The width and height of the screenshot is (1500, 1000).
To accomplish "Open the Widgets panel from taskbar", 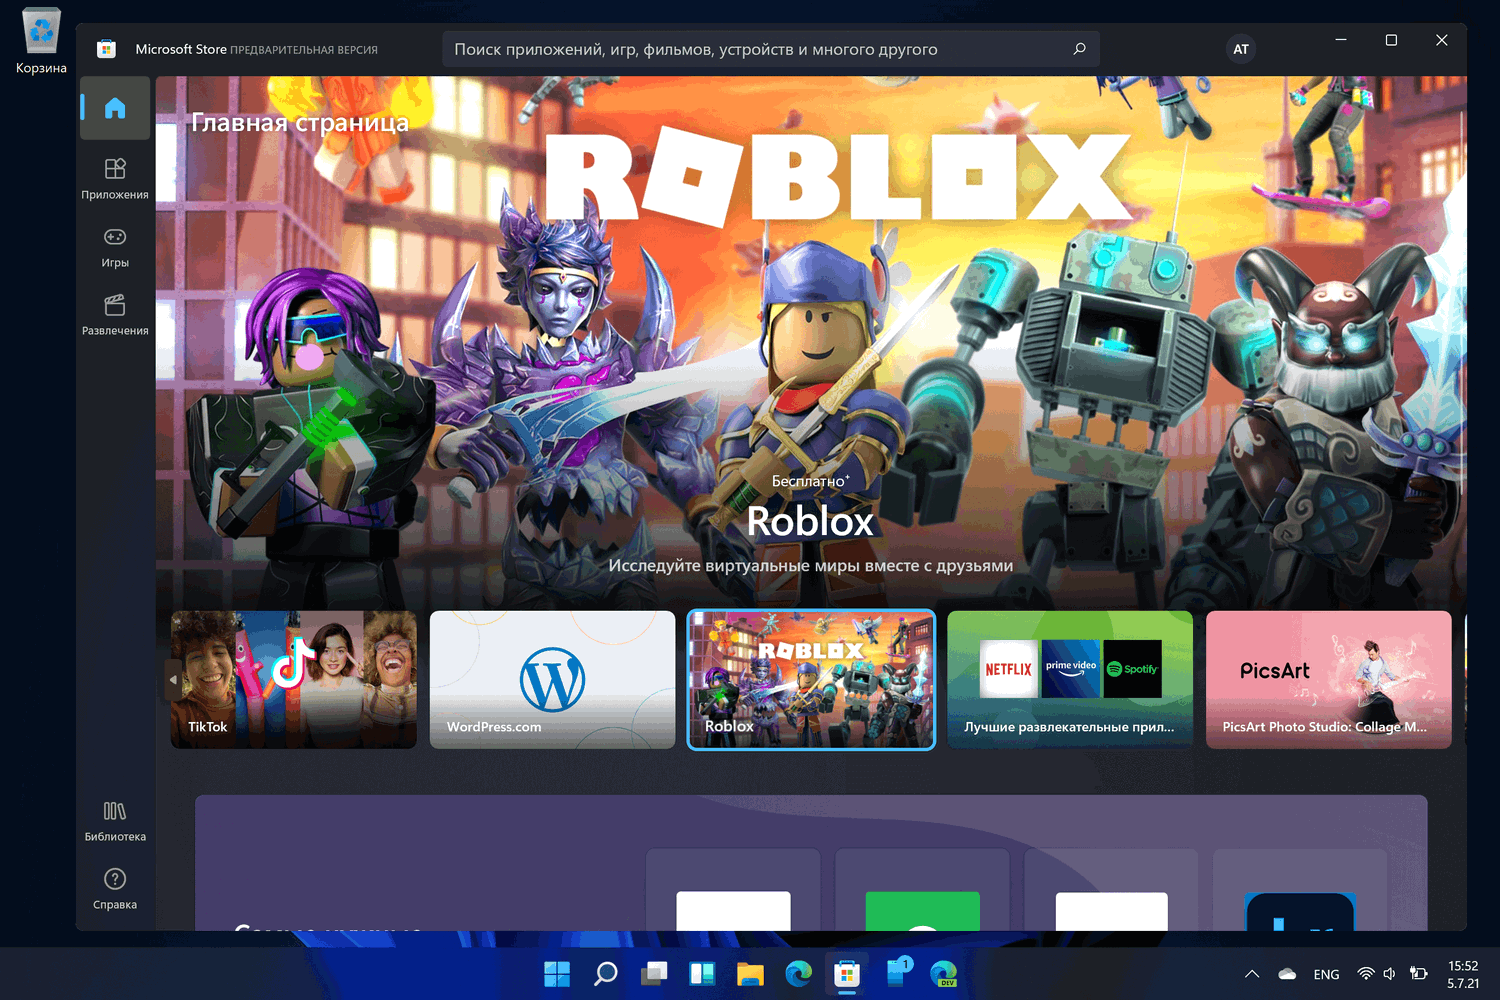I will point(702,974).
